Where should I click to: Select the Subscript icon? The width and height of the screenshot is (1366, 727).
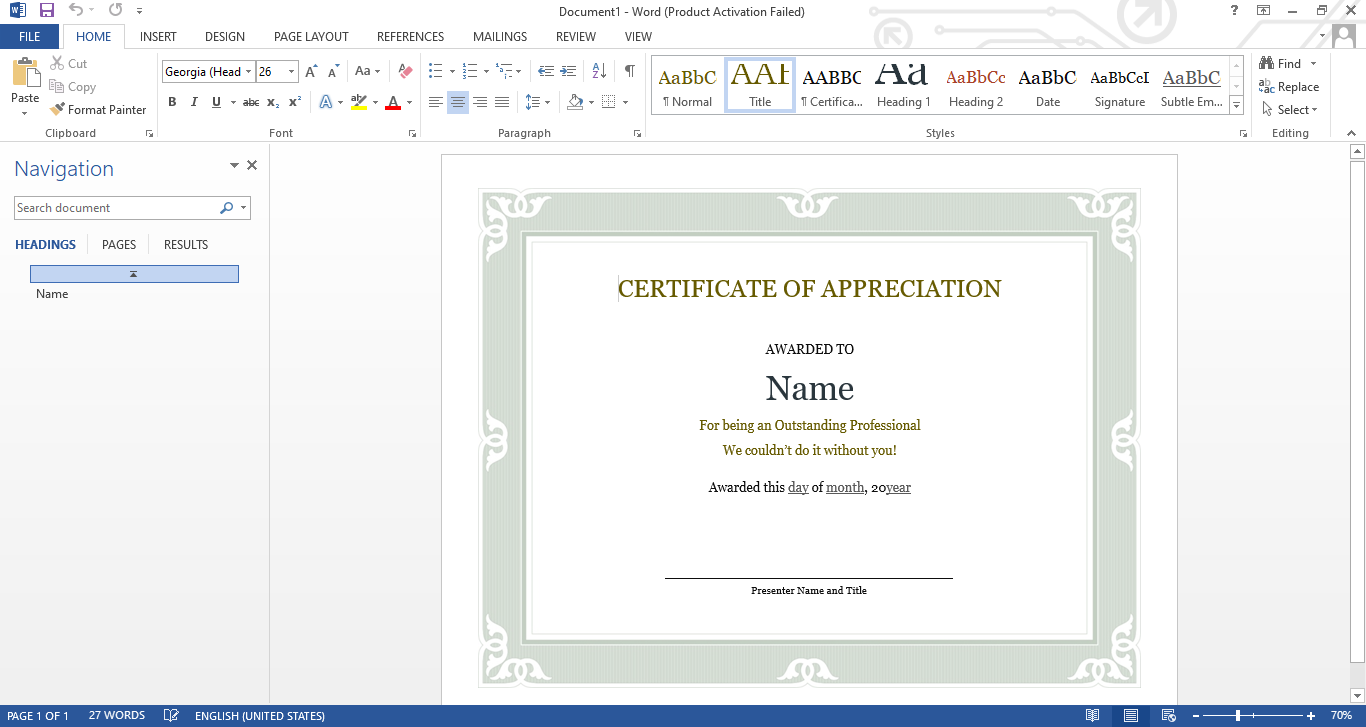click(x=271, y=101)
